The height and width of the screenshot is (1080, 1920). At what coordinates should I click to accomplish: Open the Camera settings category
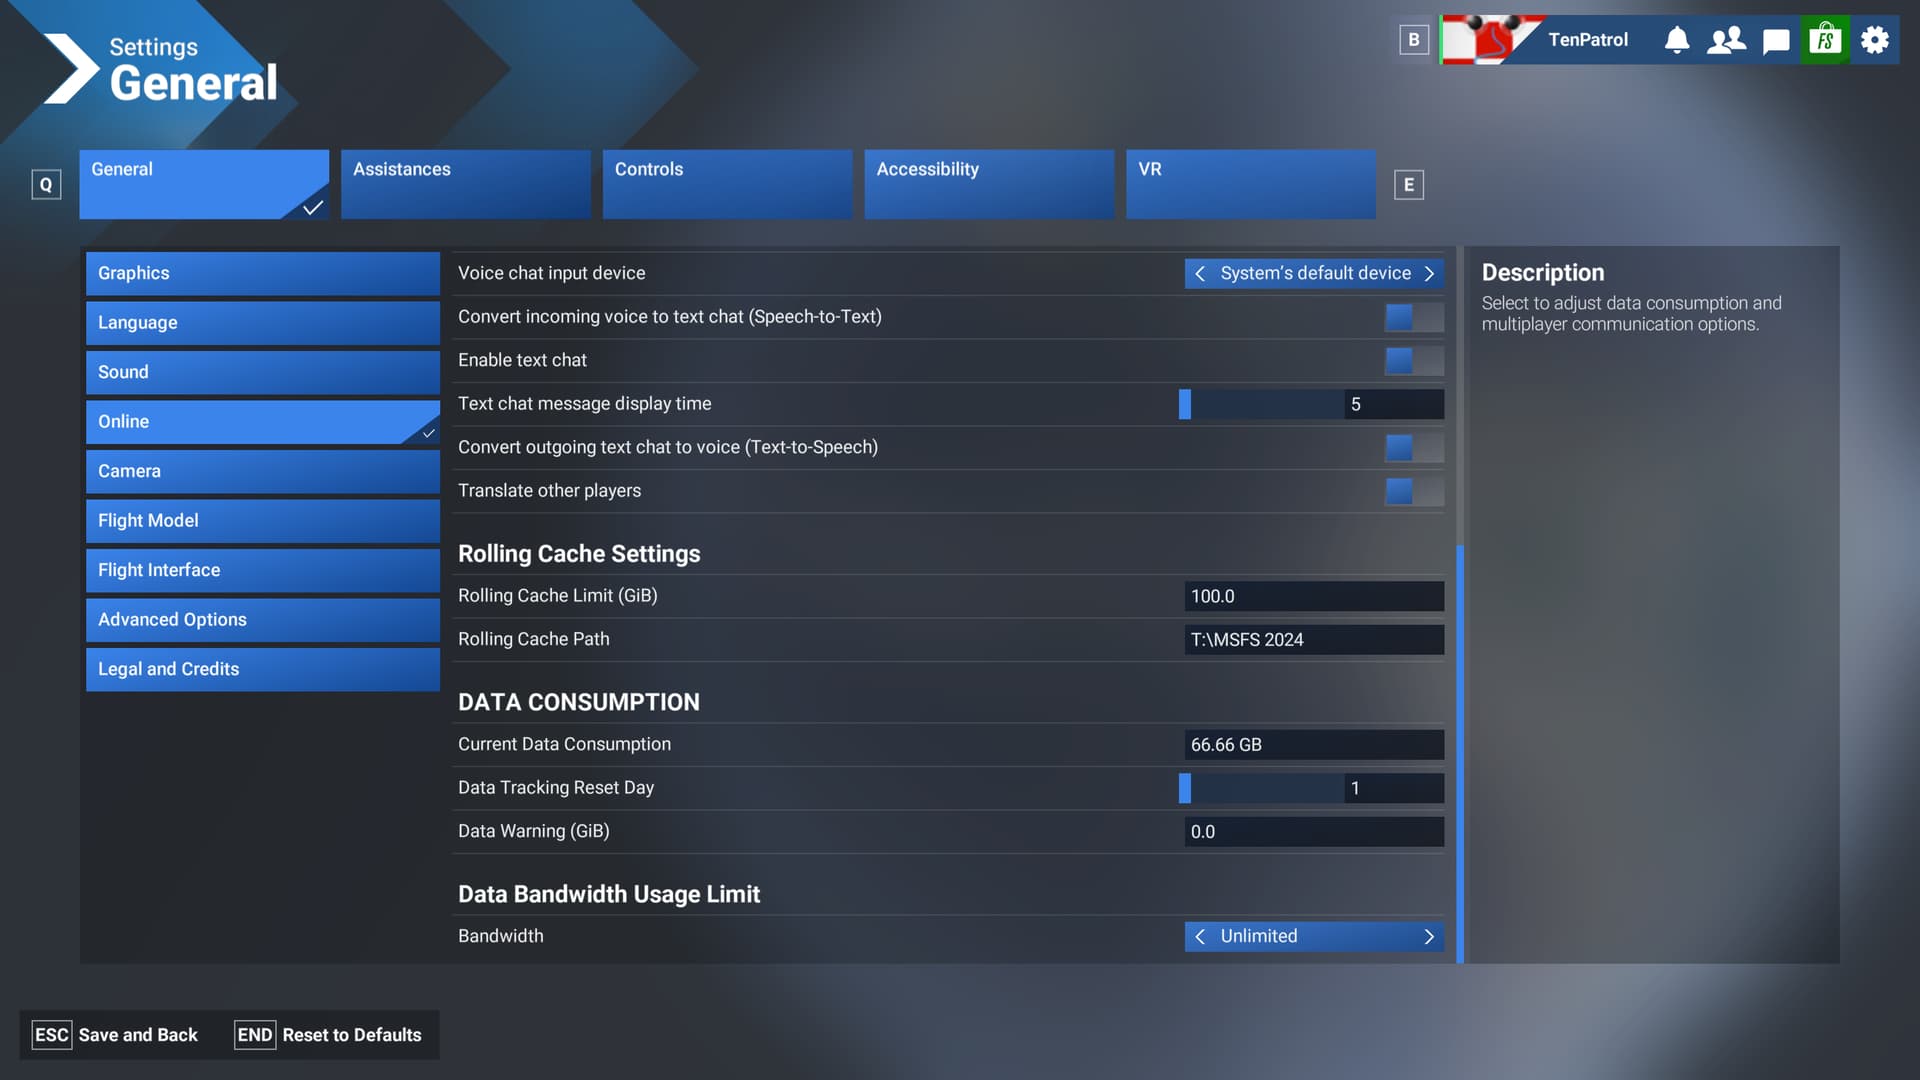[262, 471]
